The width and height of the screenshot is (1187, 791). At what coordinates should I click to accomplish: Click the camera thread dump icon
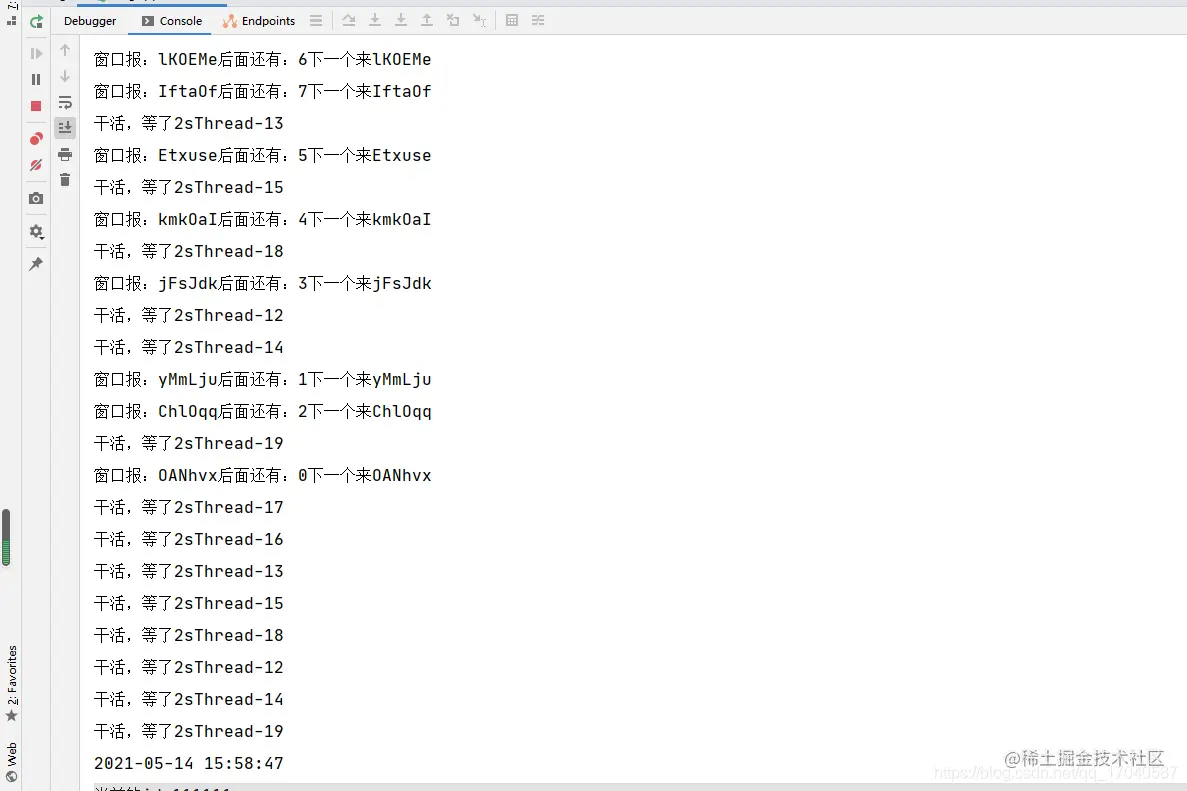(36, 198)
